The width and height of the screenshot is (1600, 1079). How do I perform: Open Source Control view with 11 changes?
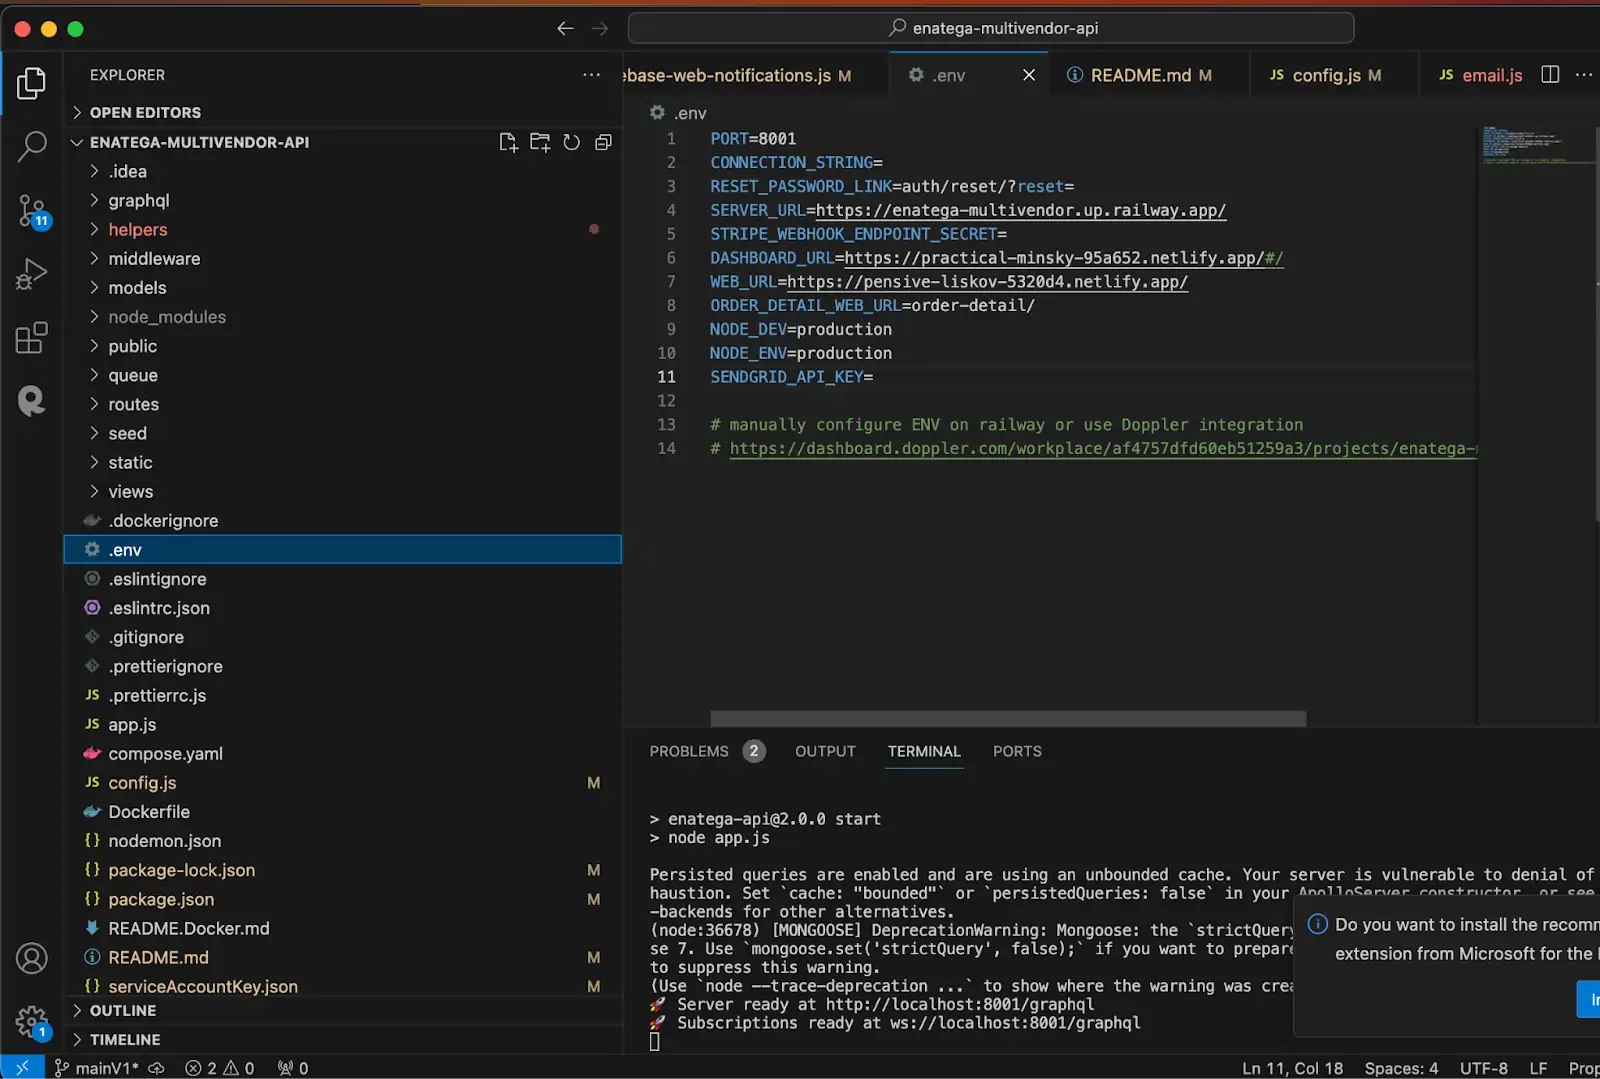32,211
